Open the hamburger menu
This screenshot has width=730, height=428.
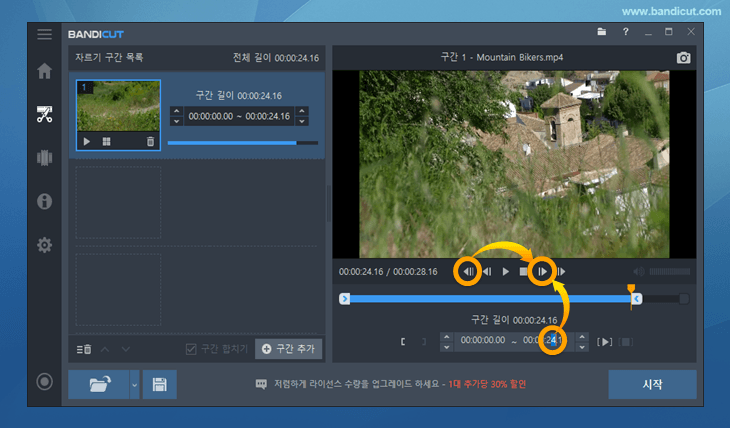[x=45, y=34]
